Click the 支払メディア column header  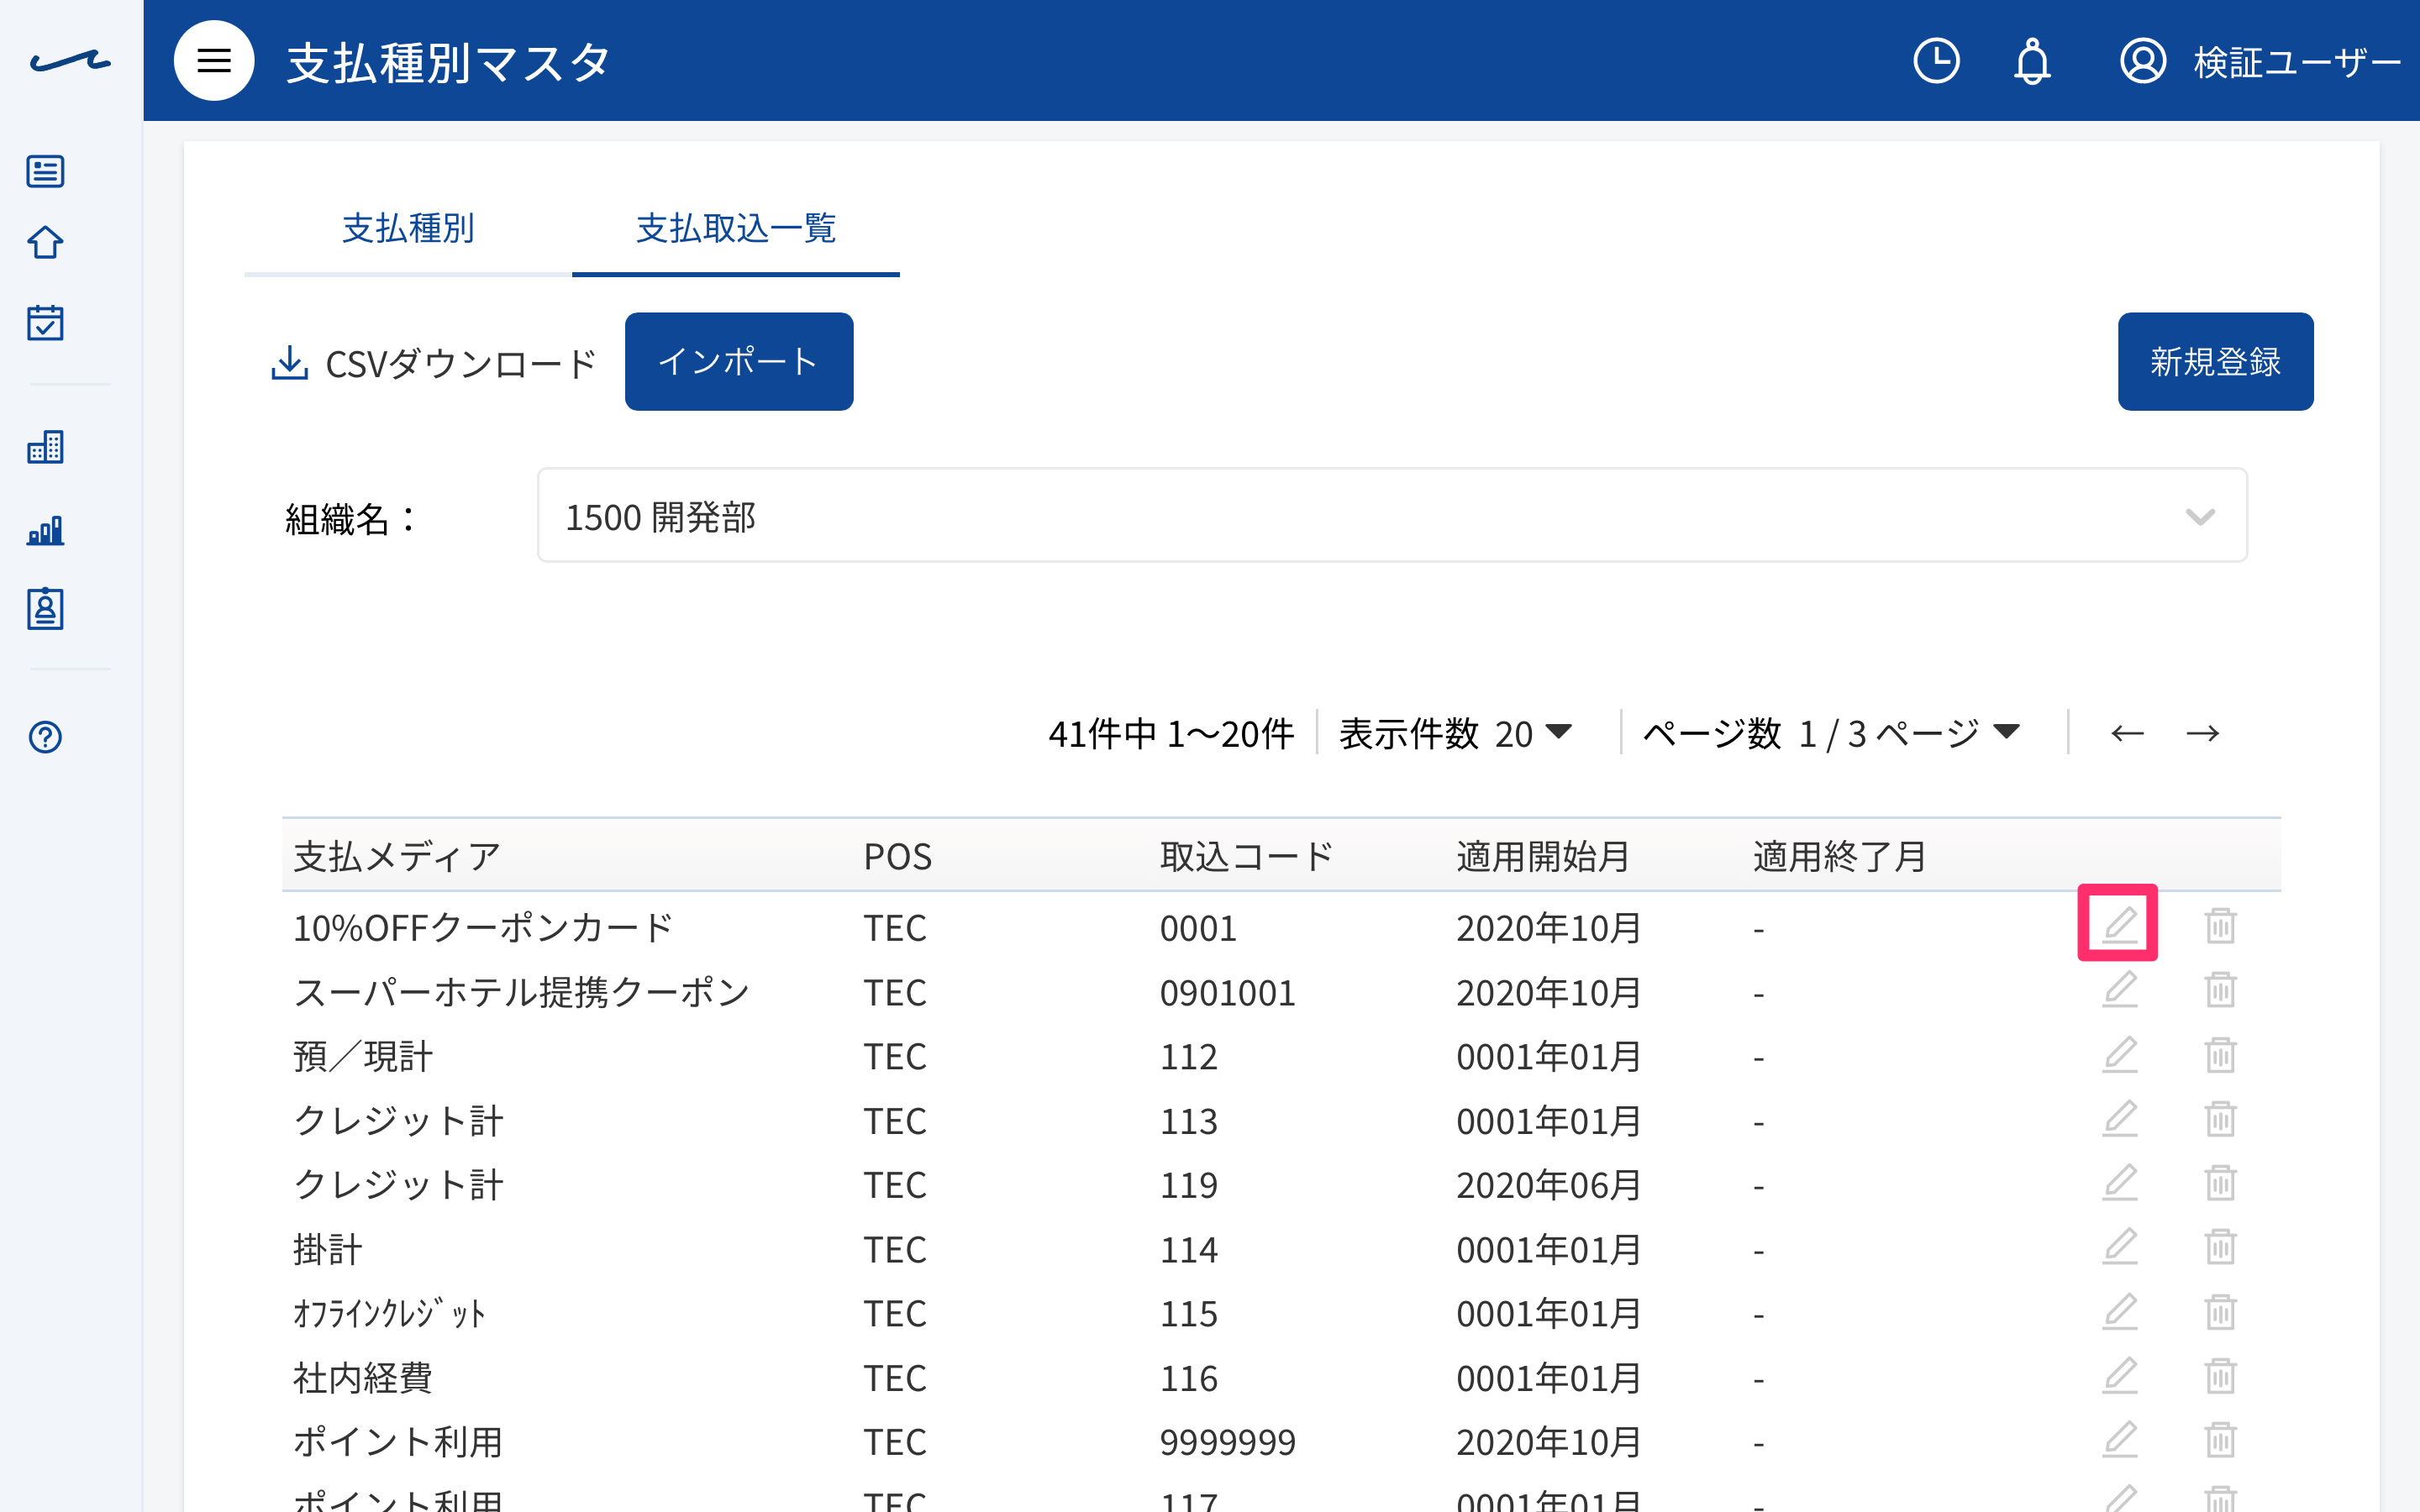point(397,857)
